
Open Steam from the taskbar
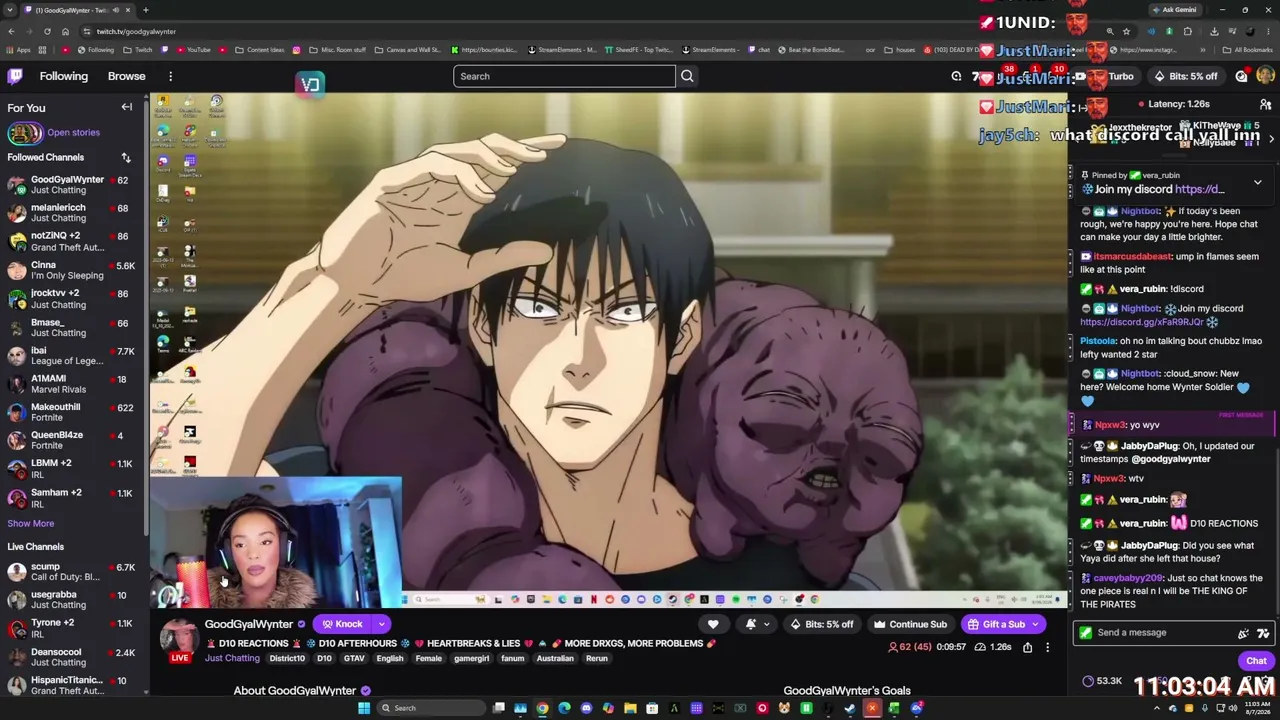pos(850,708)
